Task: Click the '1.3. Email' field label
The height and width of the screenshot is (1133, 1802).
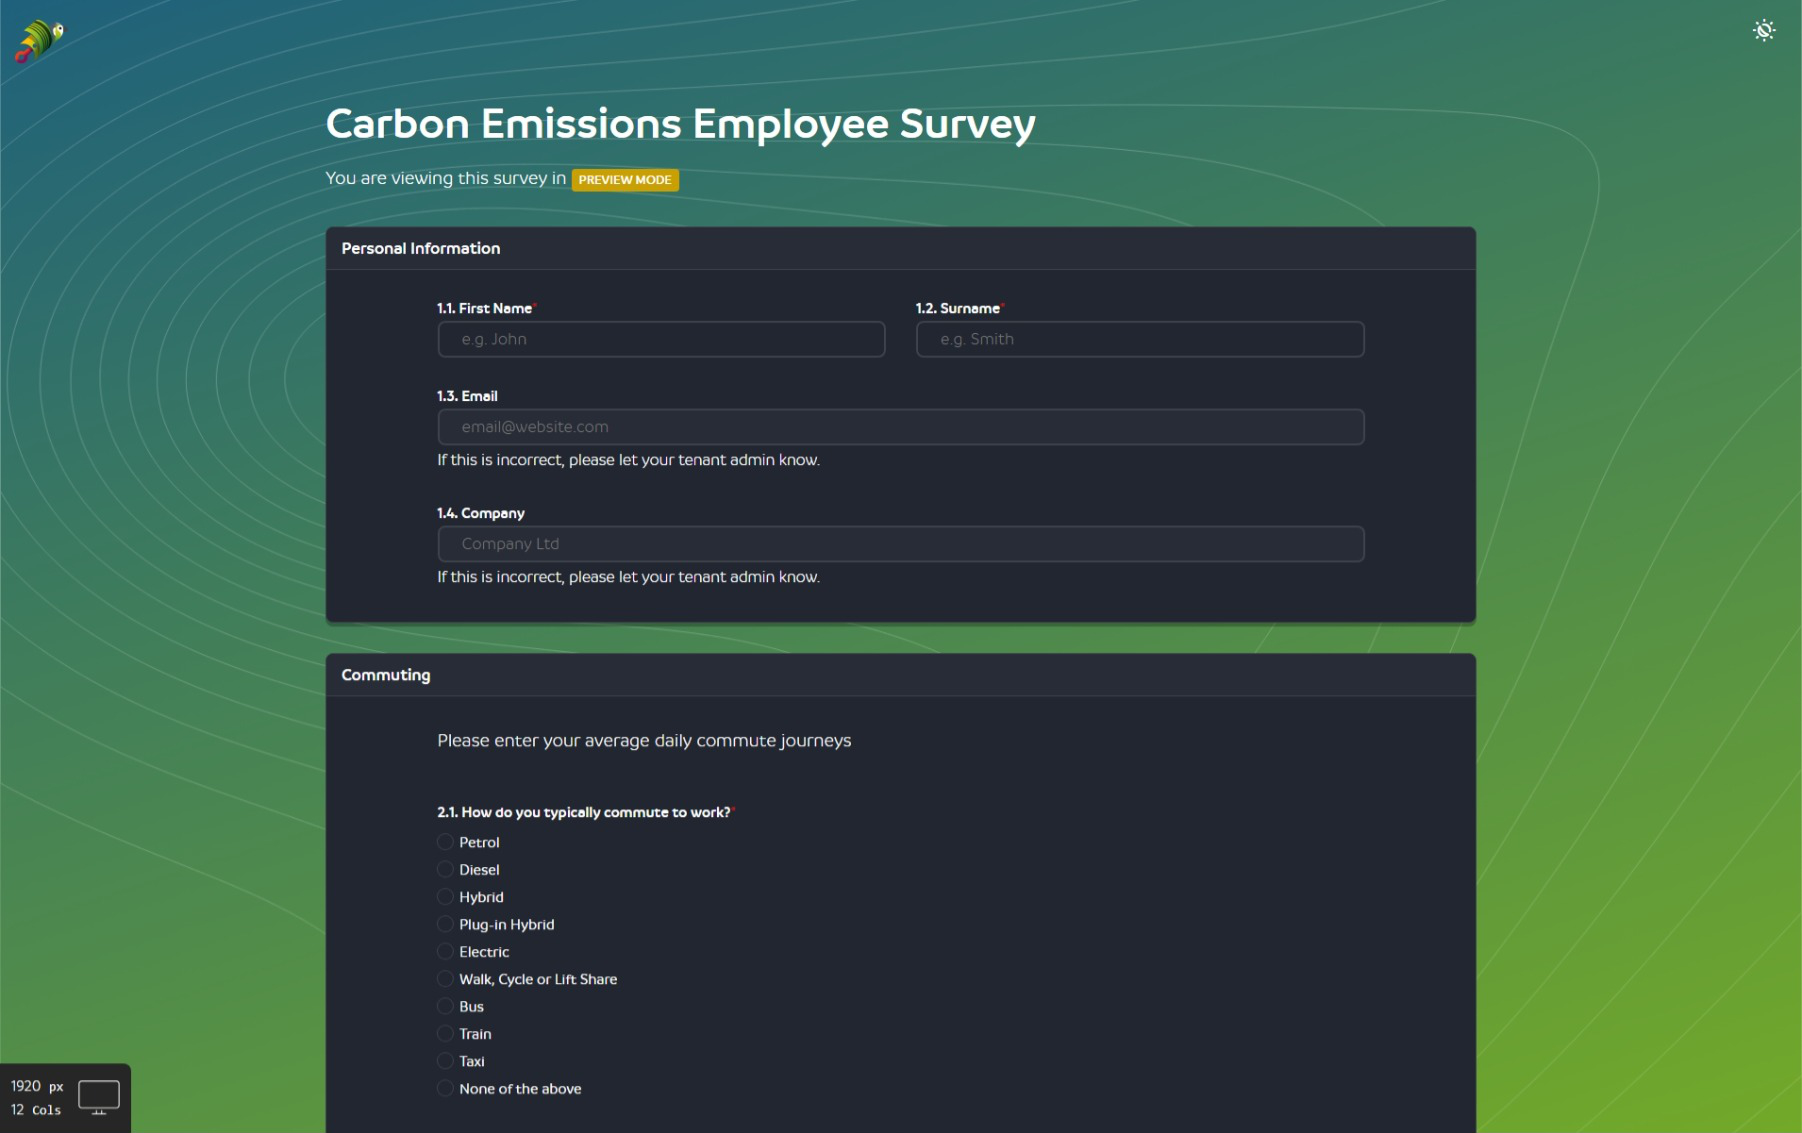Action: pos(467,396)
